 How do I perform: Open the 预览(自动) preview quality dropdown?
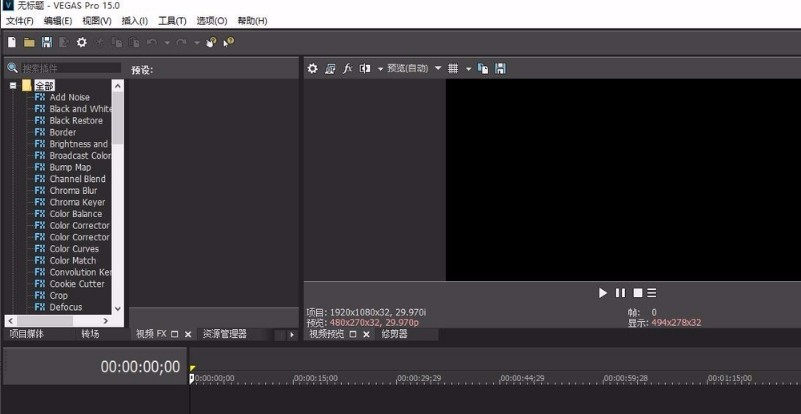(x=438, y=68)
